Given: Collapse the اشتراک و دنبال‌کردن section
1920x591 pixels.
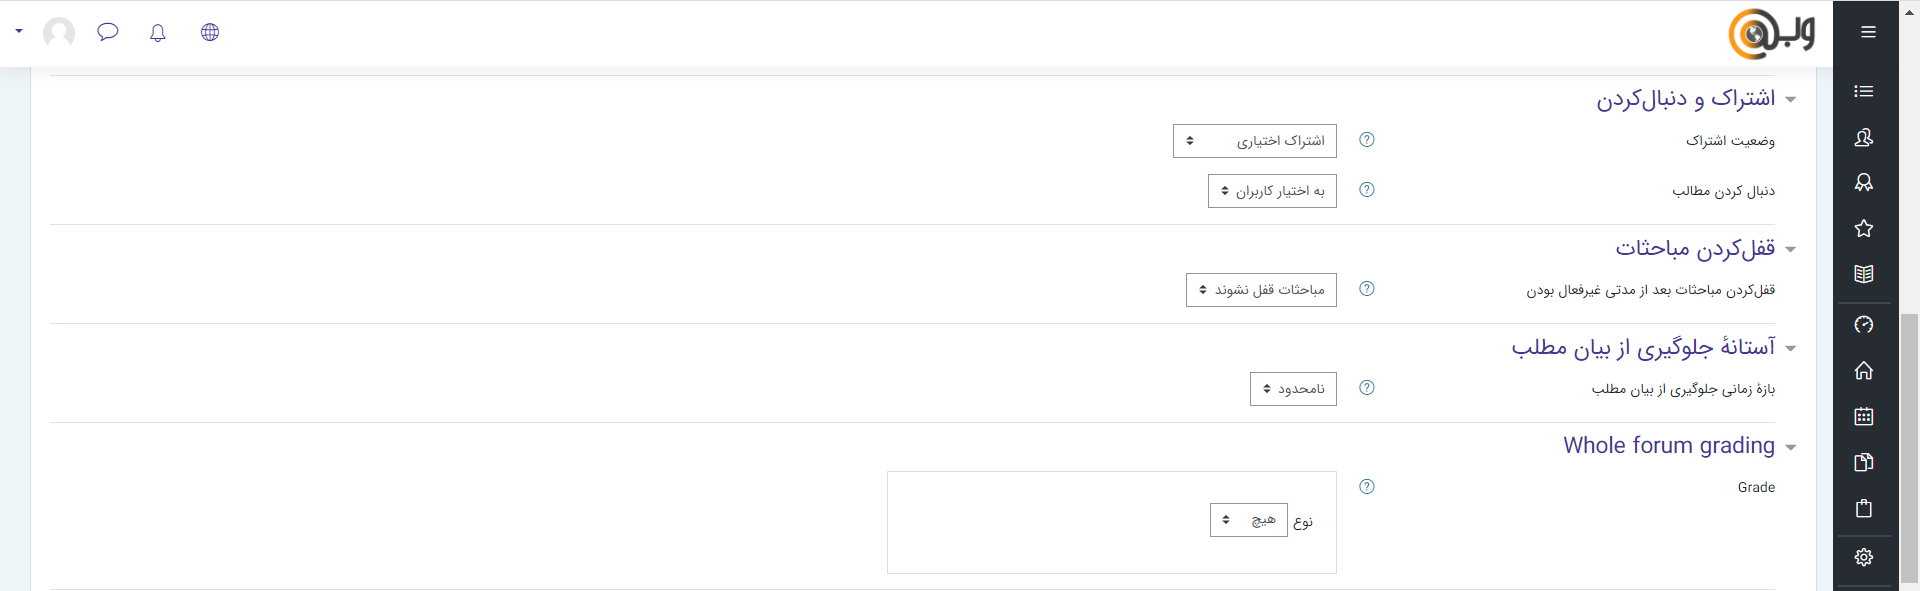Looking at the screenshot, I should pyautogui.click(x=1790, y=100).
